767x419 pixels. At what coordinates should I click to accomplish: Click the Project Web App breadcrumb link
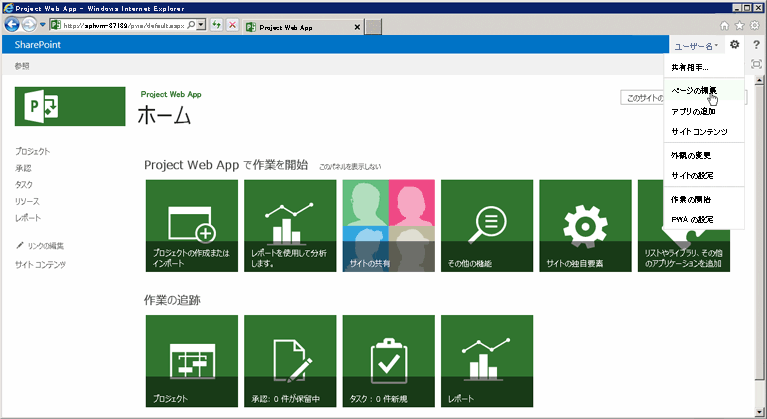click(x=171, y=94)
